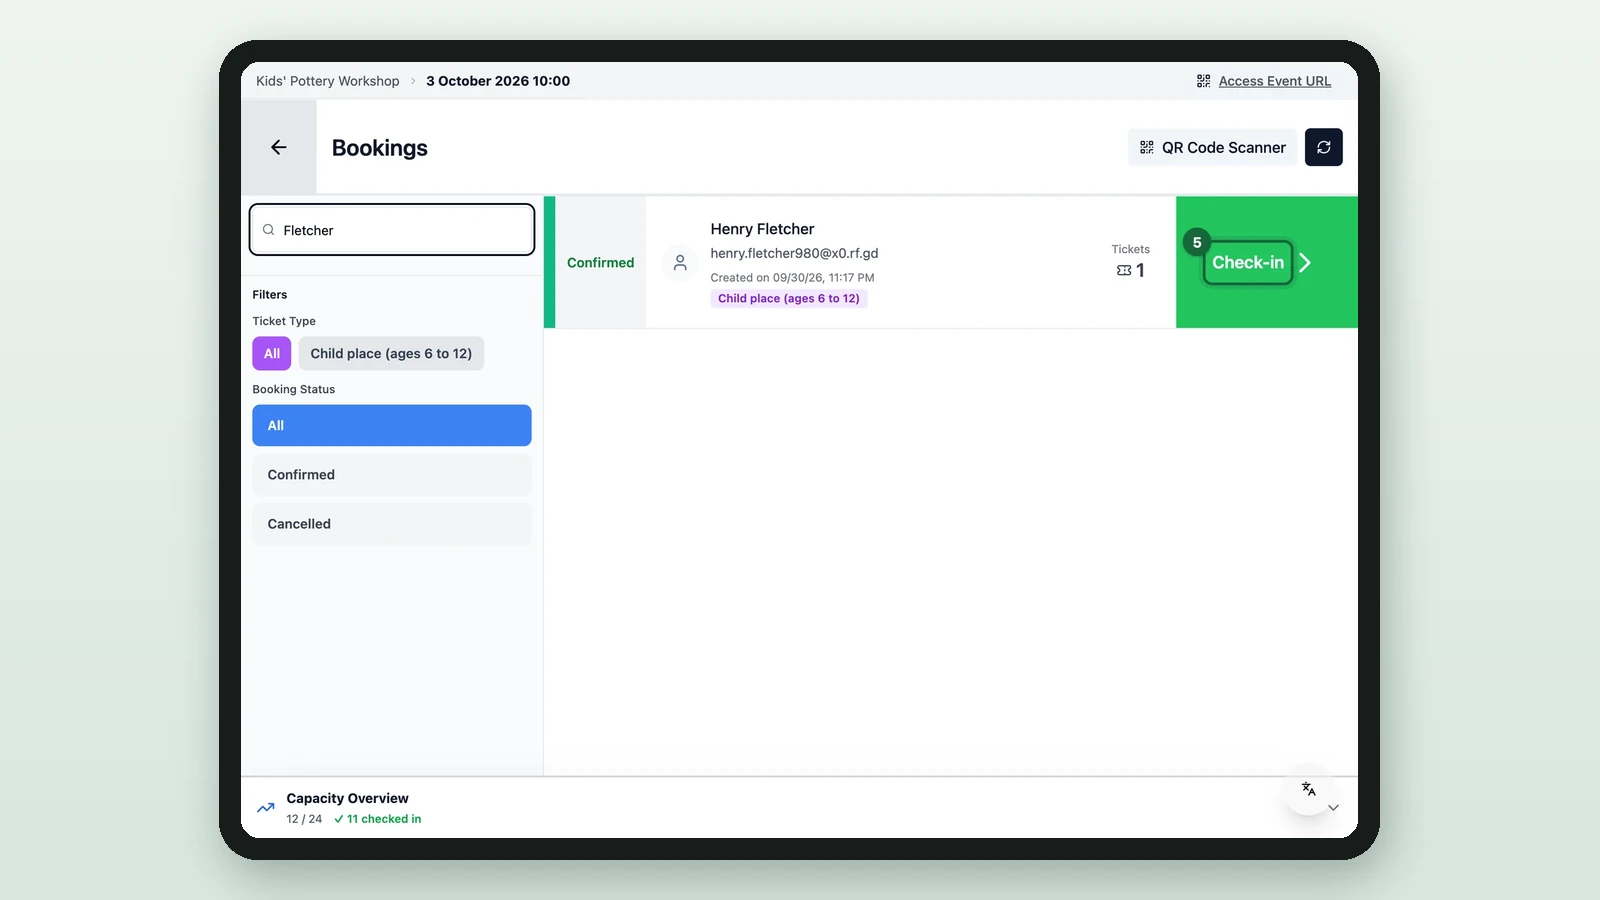
Task: Click the 11 checked in text
Action: [384, 819]
